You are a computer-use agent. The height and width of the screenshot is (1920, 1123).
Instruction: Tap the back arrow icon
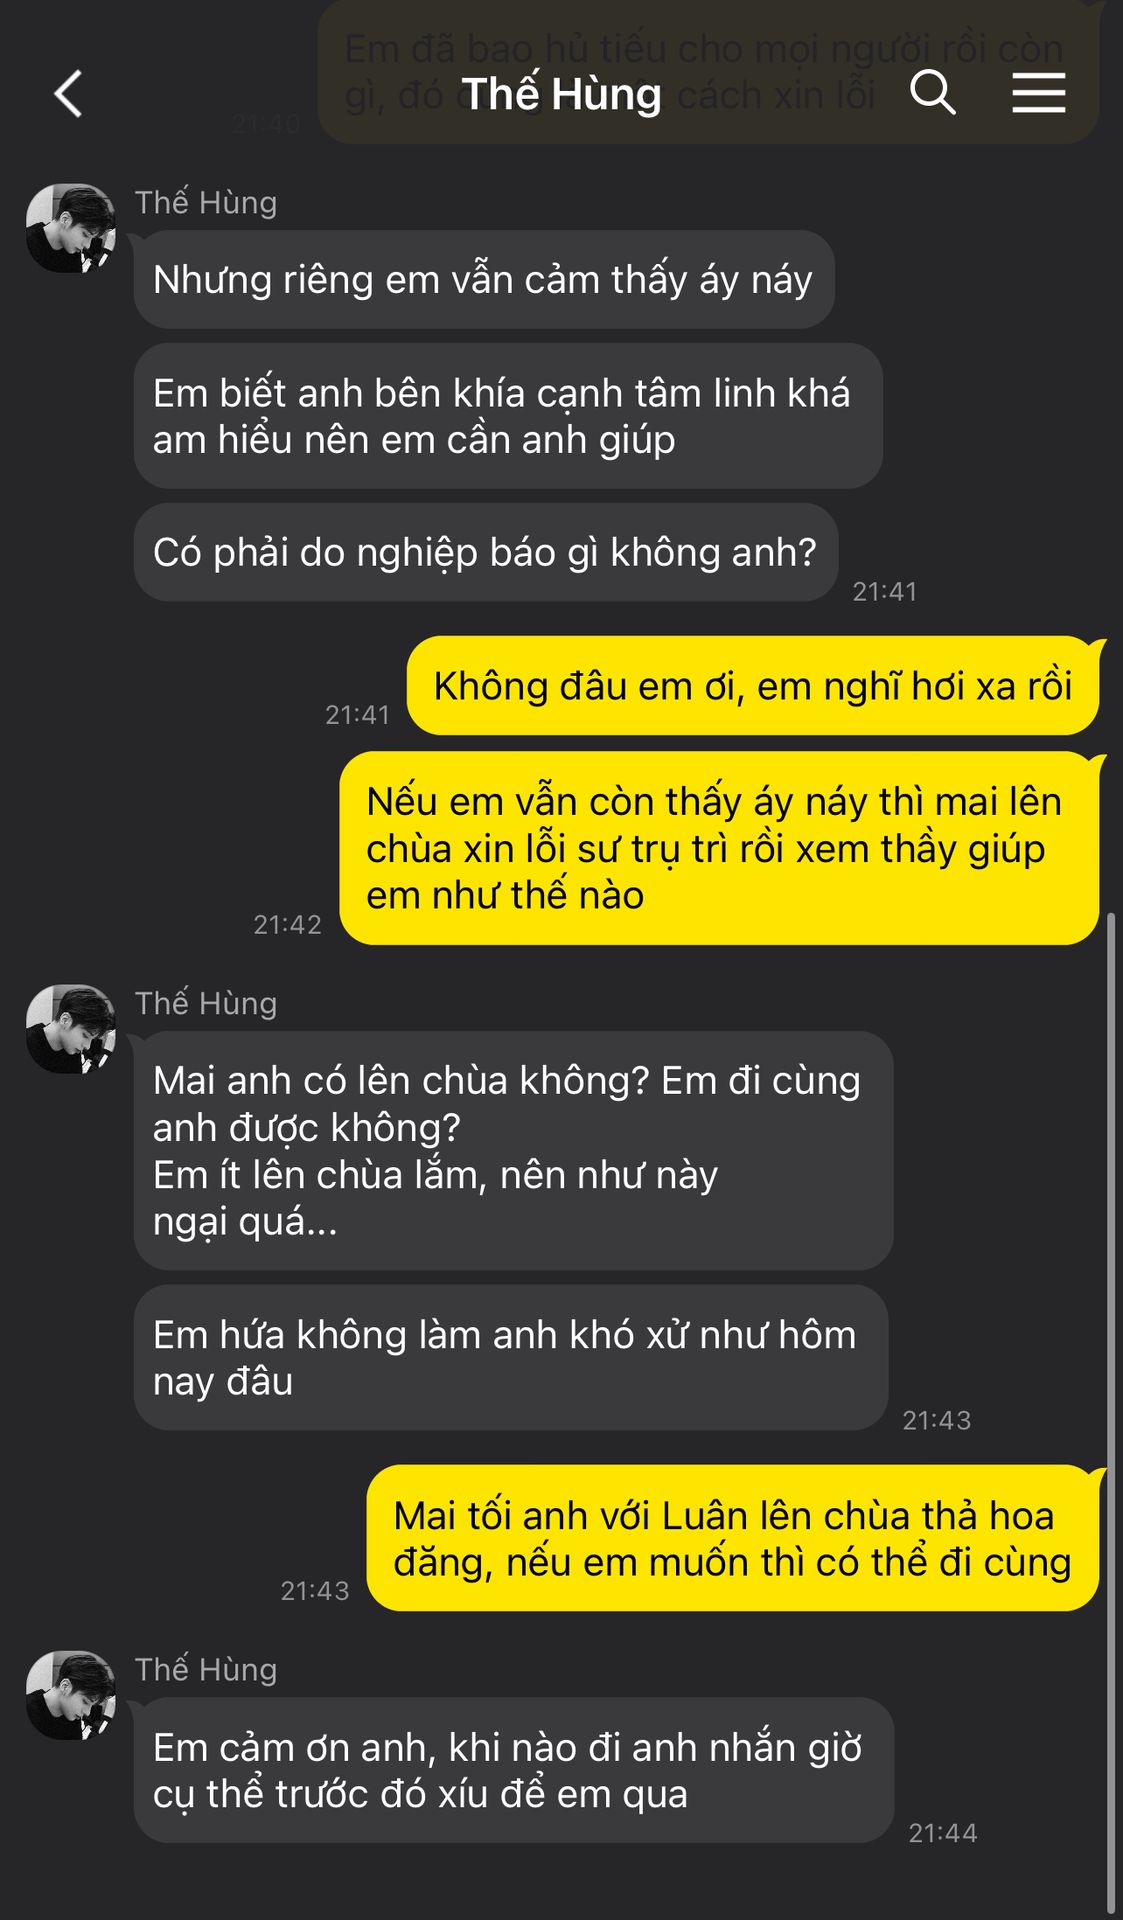pyautogui.click(x=68, y=94)
